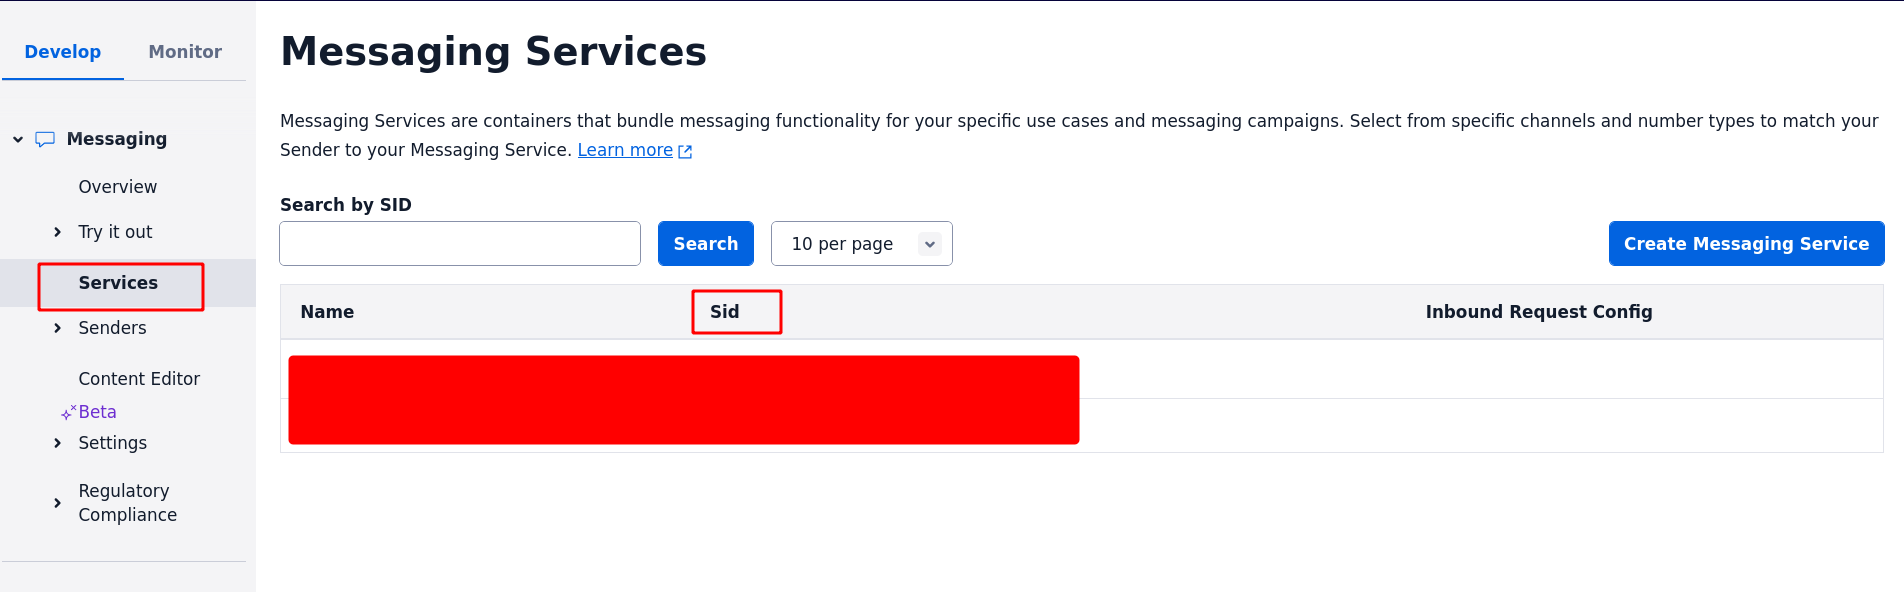Click the Sid column header

click(725, 312)
